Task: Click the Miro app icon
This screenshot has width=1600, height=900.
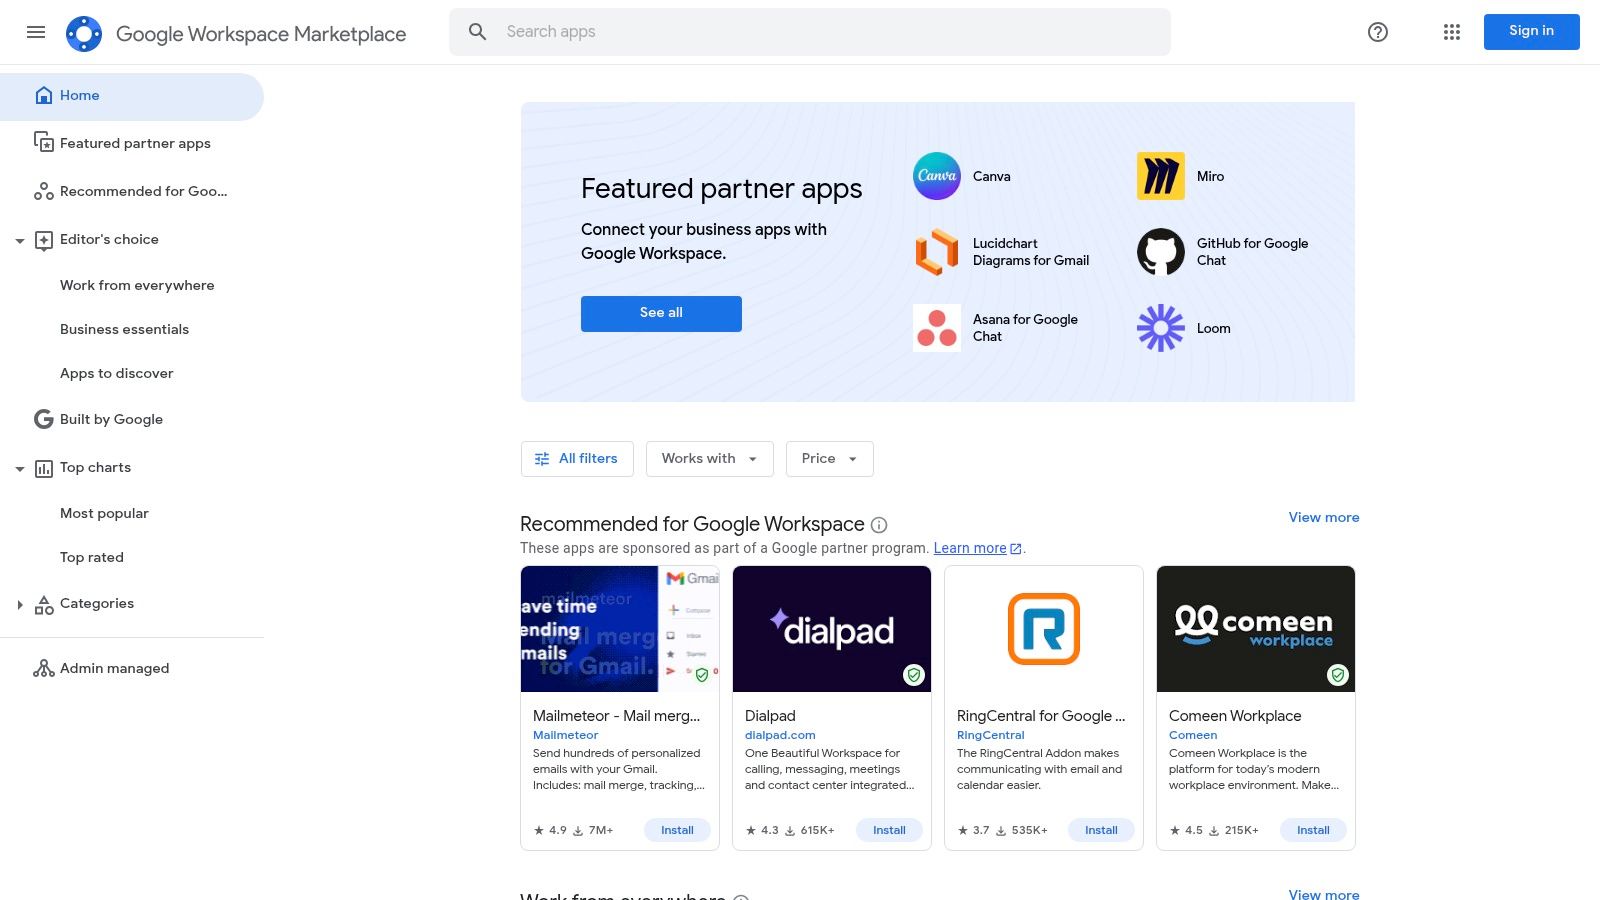Action: 1161,176
